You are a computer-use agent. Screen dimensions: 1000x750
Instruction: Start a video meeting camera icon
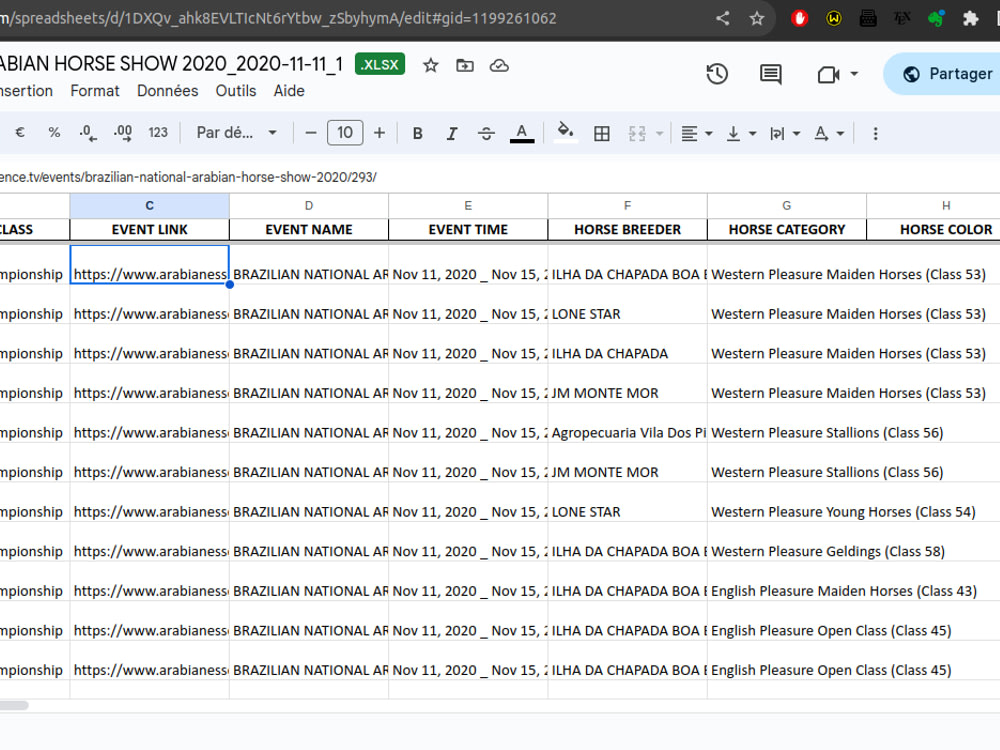(828, 75)
